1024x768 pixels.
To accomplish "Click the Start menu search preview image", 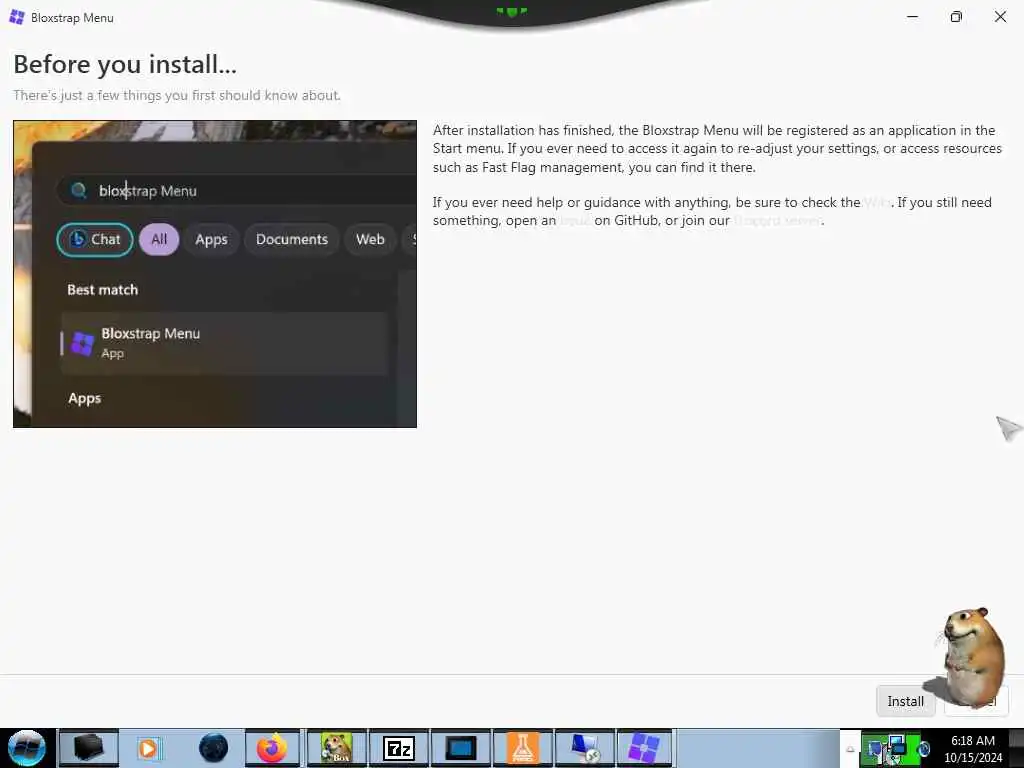I will point(215,274).
